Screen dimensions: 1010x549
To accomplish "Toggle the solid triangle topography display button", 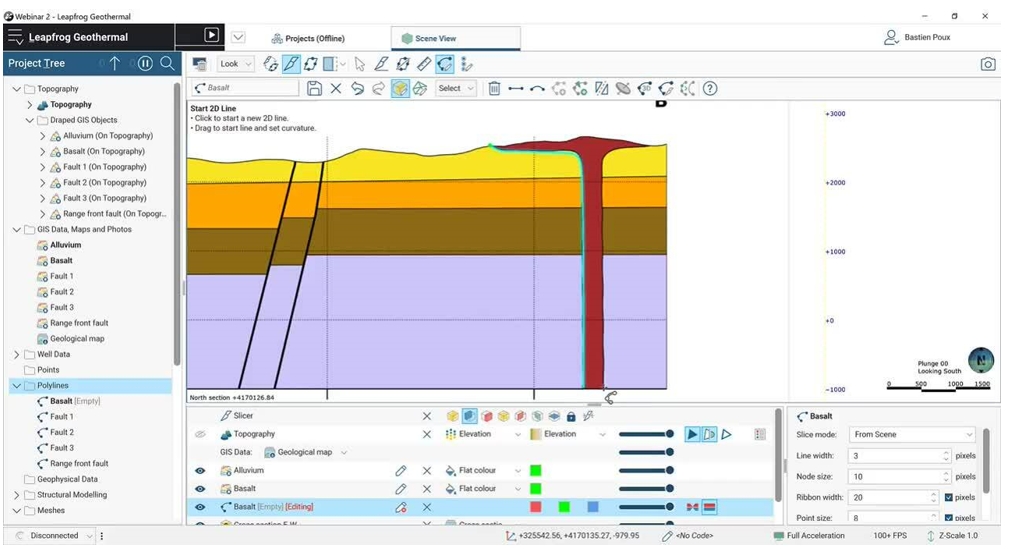I will (692, 434).
